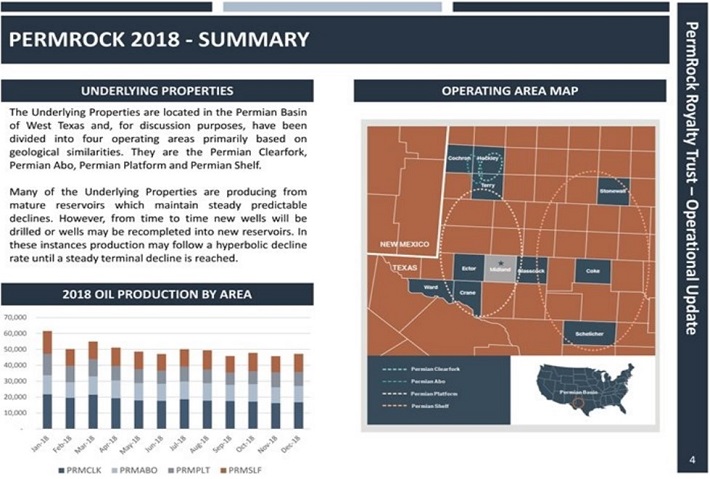Image resolution: width=710 pixels, height=479 pixels.
Task: Click the Permian Basin US inset map
Action: (585, 389)
